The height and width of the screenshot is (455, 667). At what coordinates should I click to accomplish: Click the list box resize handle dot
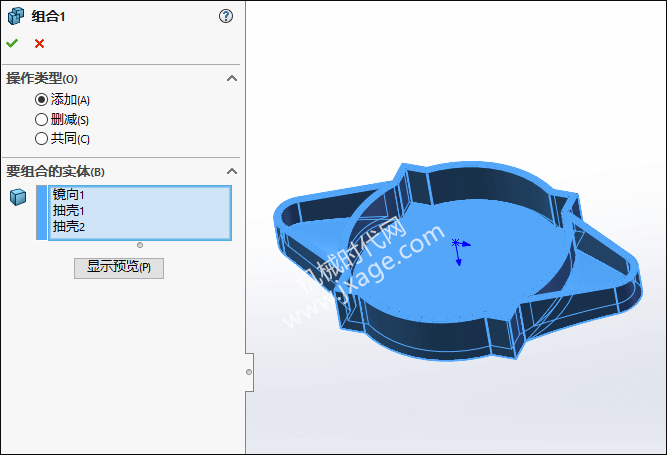pyautogui.click(x=140, y=245)
